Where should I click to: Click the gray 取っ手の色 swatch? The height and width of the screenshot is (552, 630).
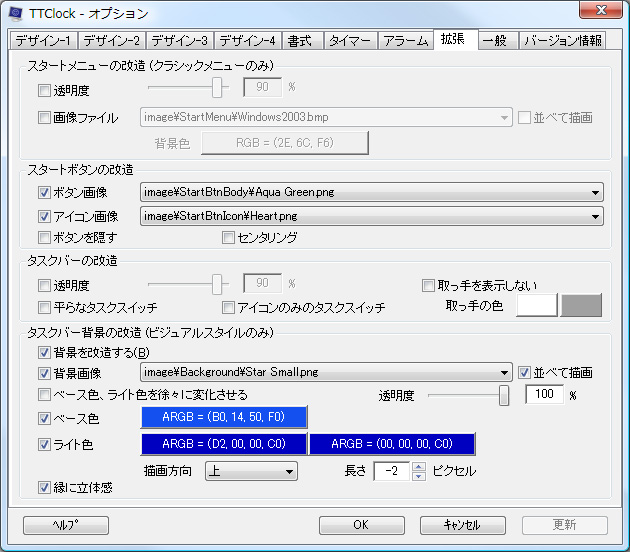pos(581,305)
